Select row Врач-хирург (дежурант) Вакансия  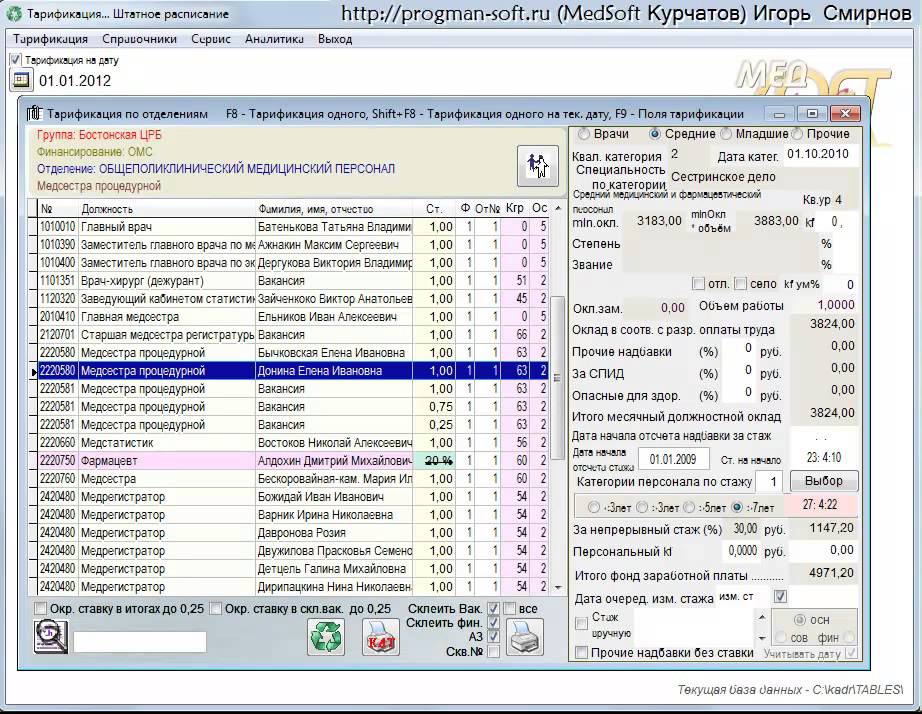293,281
